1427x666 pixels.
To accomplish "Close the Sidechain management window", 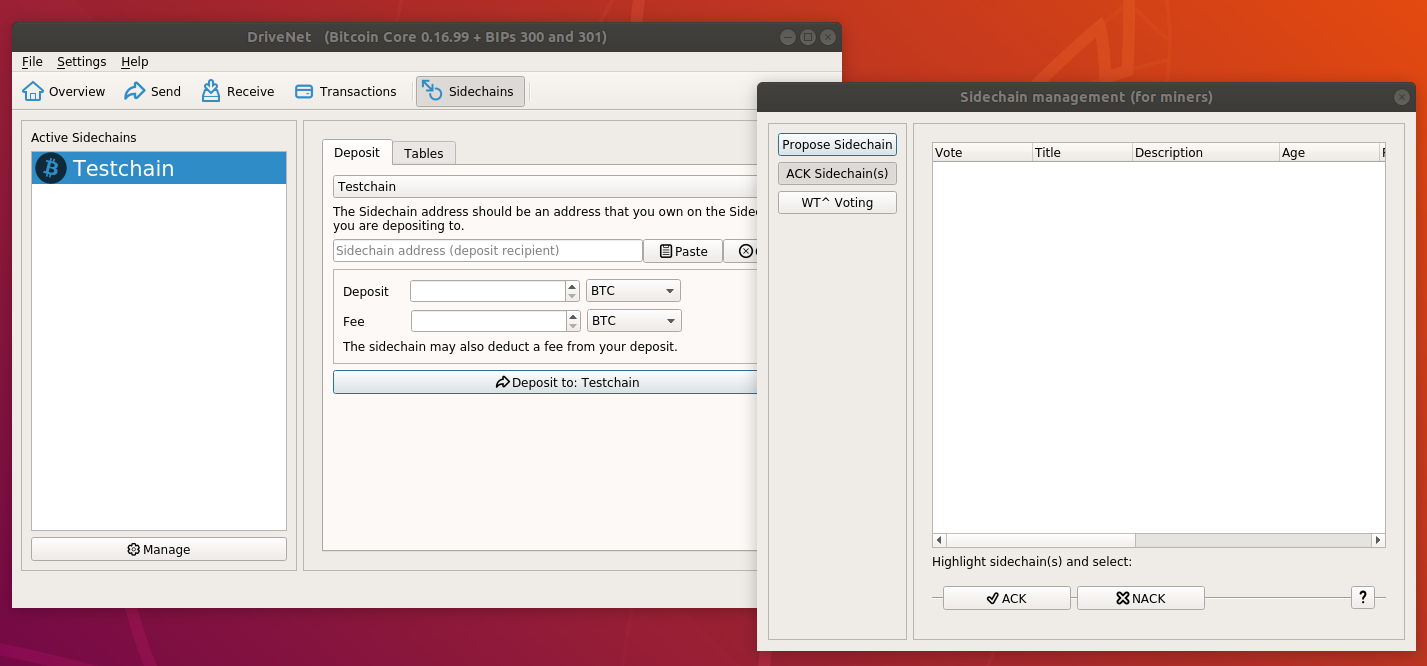I will pyautogui.click(x=1402, y=97).
